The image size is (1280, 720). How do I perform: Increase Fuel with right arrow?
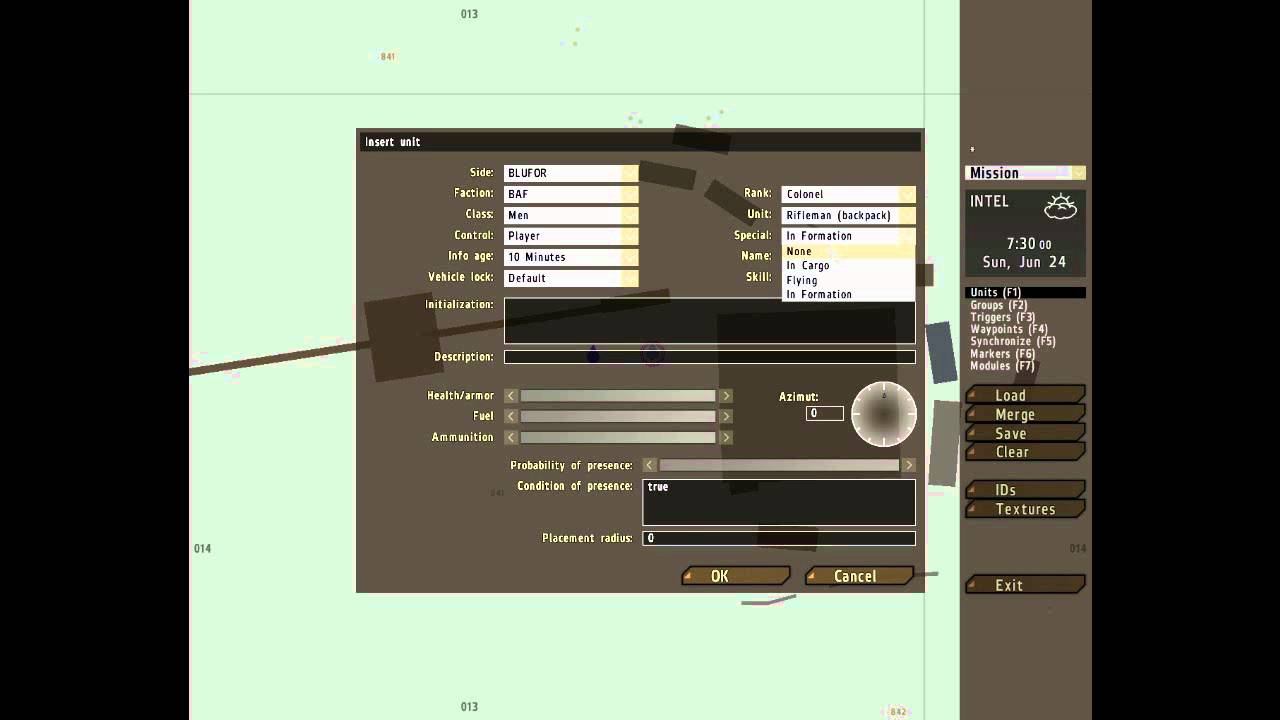[726, 416]
